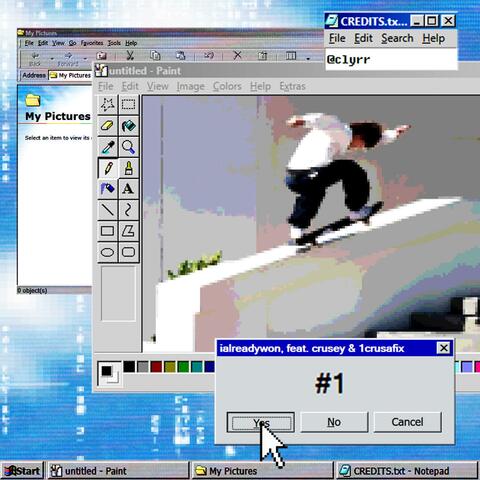Choose the Fill With Color bucket tool

pyautogui.click(x=129, y=126)
